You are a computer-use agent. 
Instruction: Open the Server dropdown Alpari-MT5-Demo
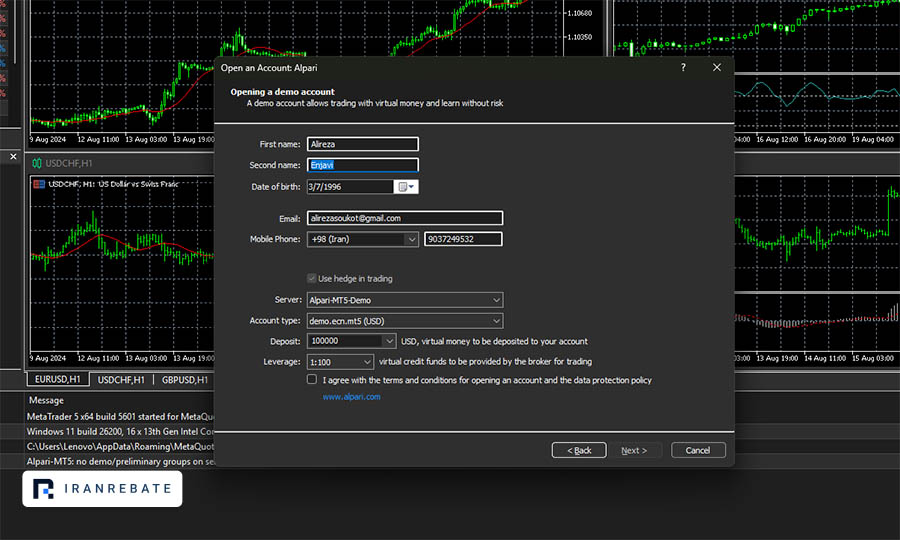pyautogui.click(x=405, y=300)
